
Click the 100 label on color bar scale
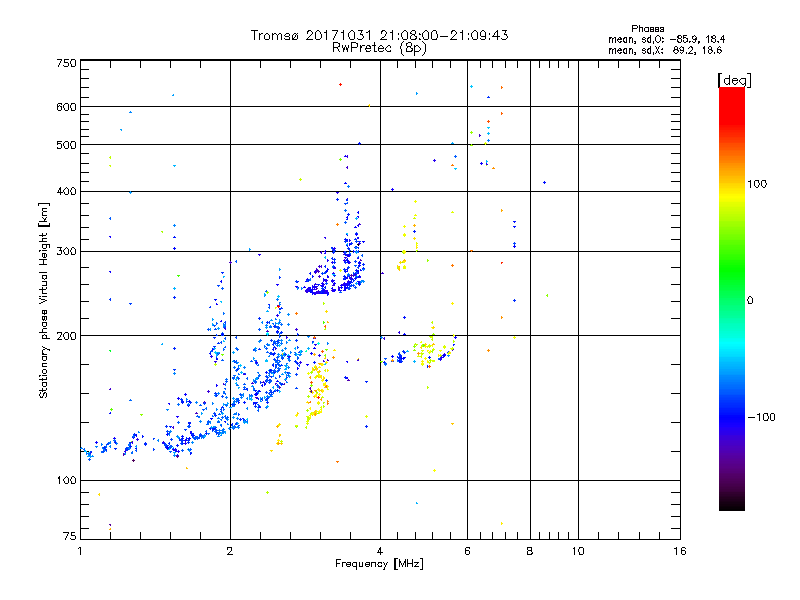(757, 184)
